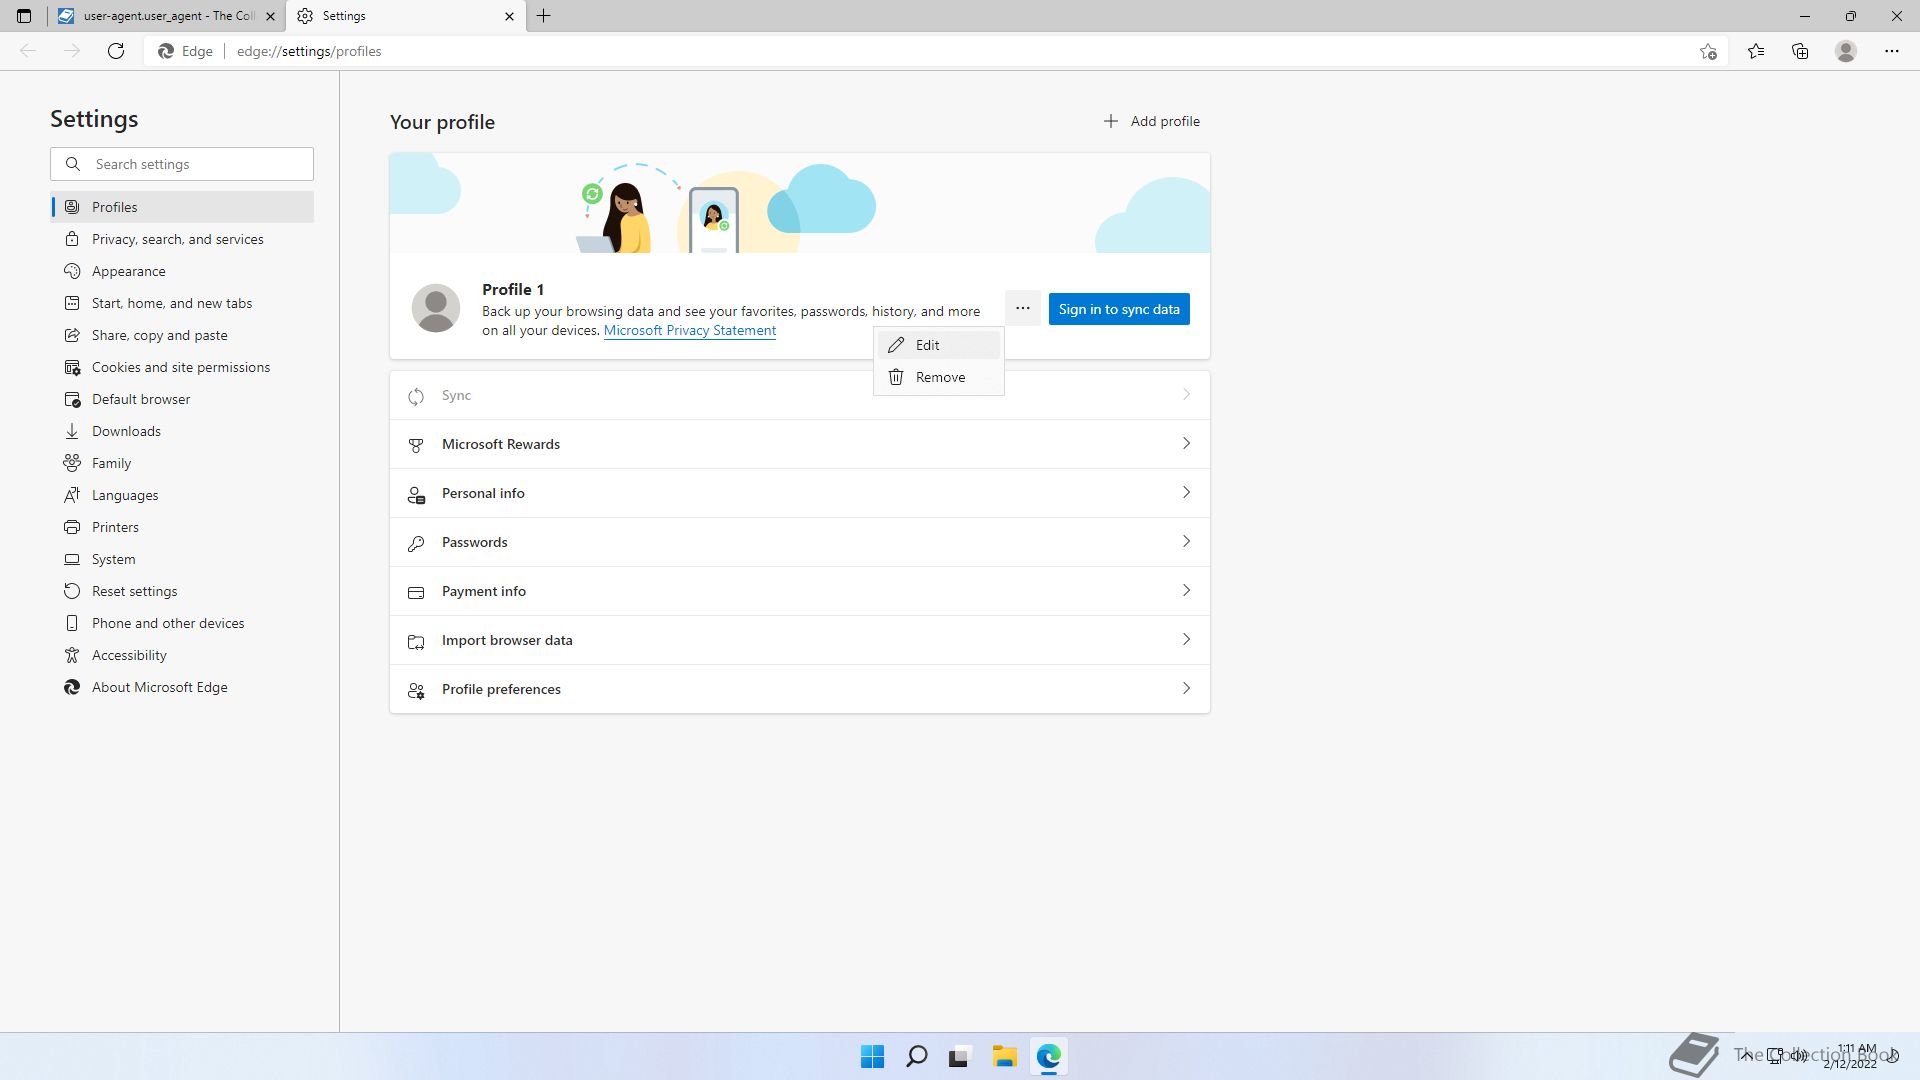Open the Favorites star icon in toolbar
Image resolution: width=1920 pixels, height=1080 pixels.
click(x=1756, y=51)
